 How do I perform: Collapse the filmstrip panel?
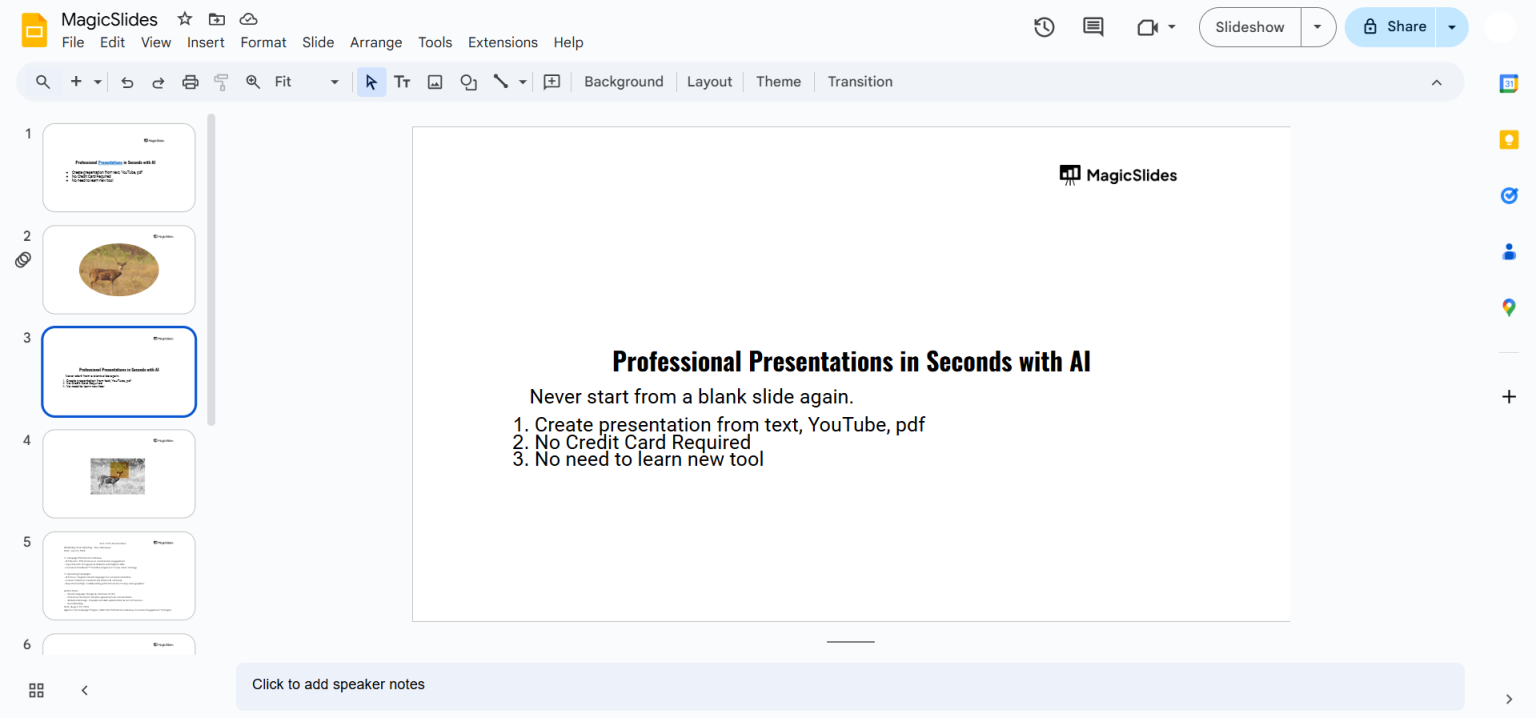coord(85,690)
